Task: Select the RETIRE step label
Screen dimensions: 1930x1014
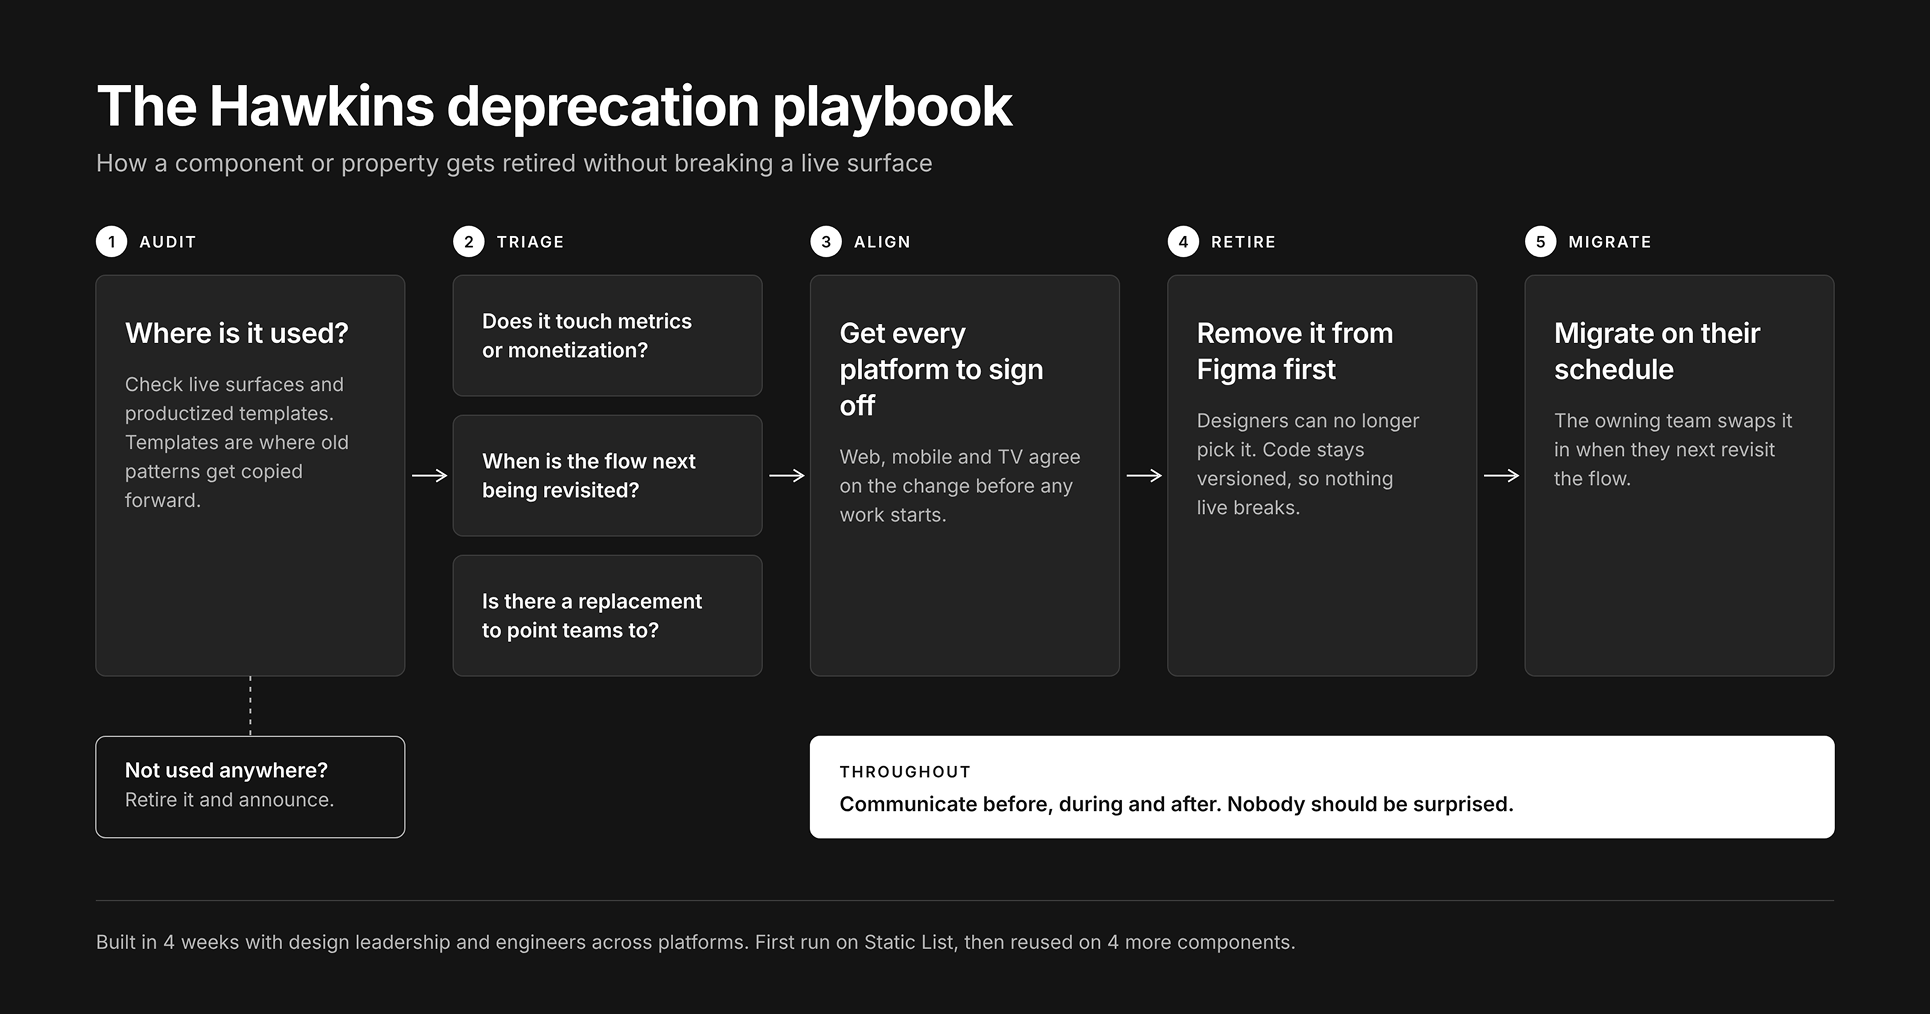Action: pos(1243,242)
